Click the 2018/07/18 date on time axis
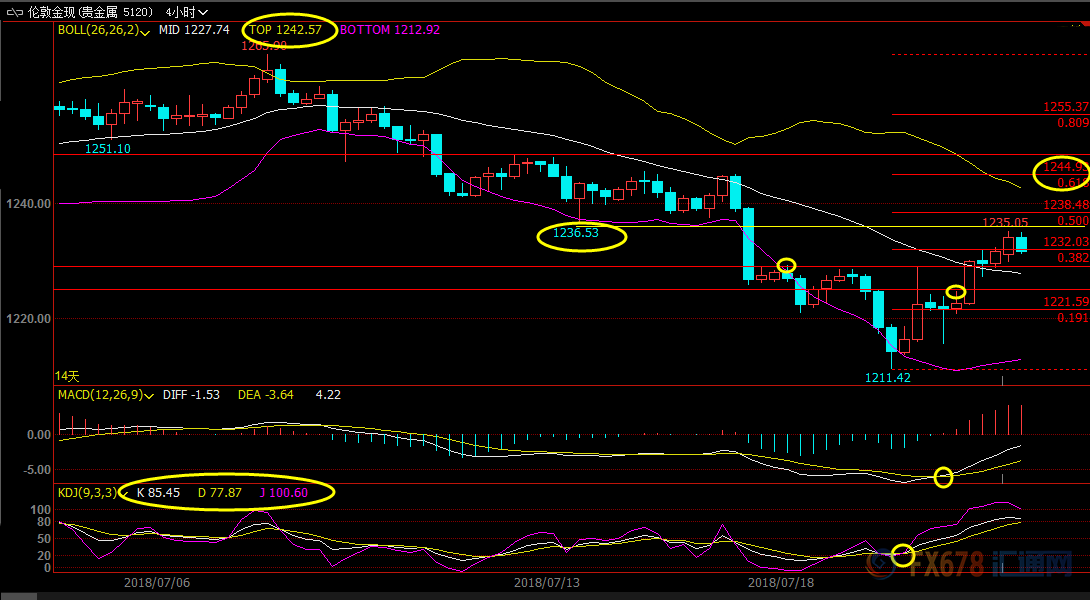This screenshot has width=1090, height=600. click(782, 582)
